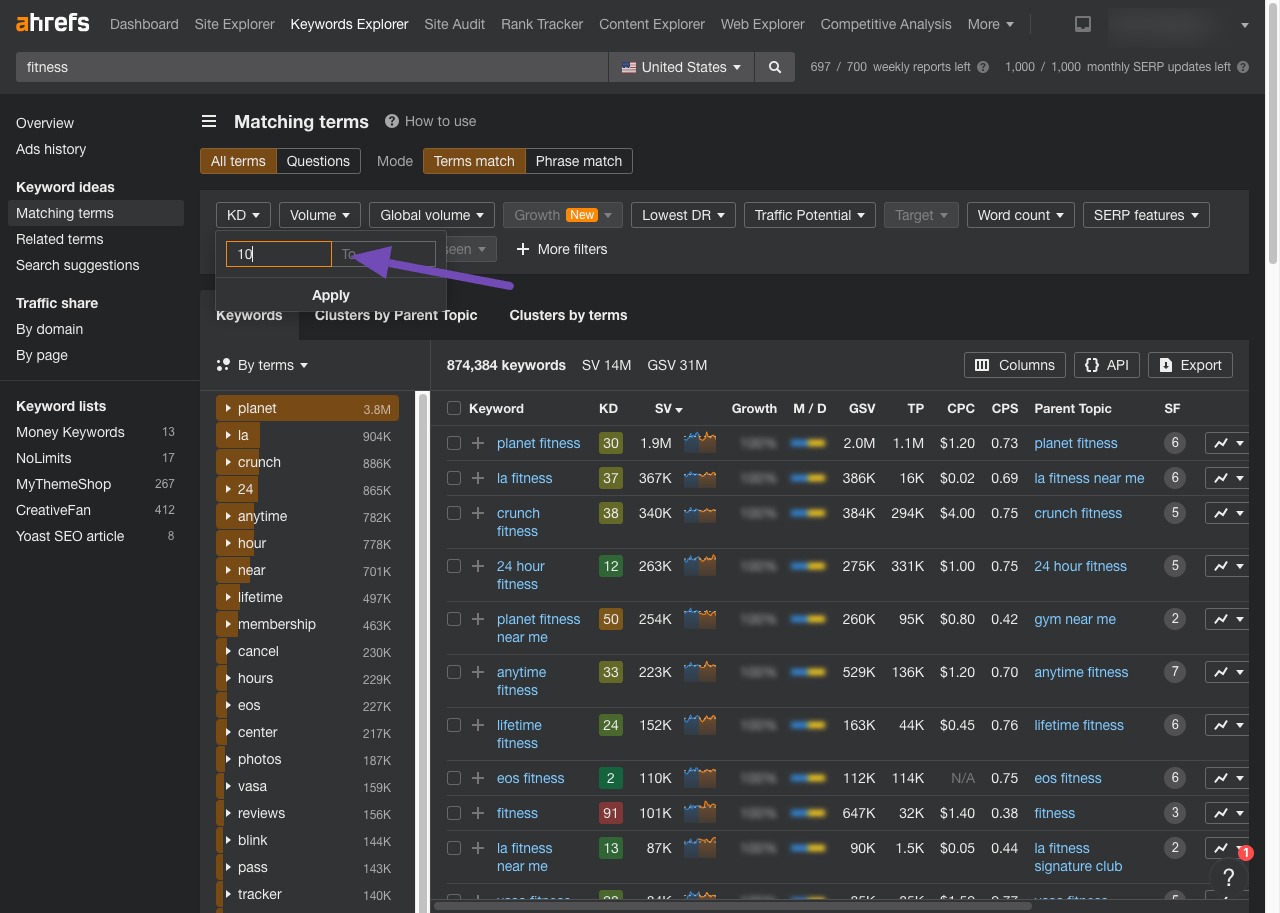
Task: Apply the KD filter
Action: pyautogui.click(x=331, y=295)
